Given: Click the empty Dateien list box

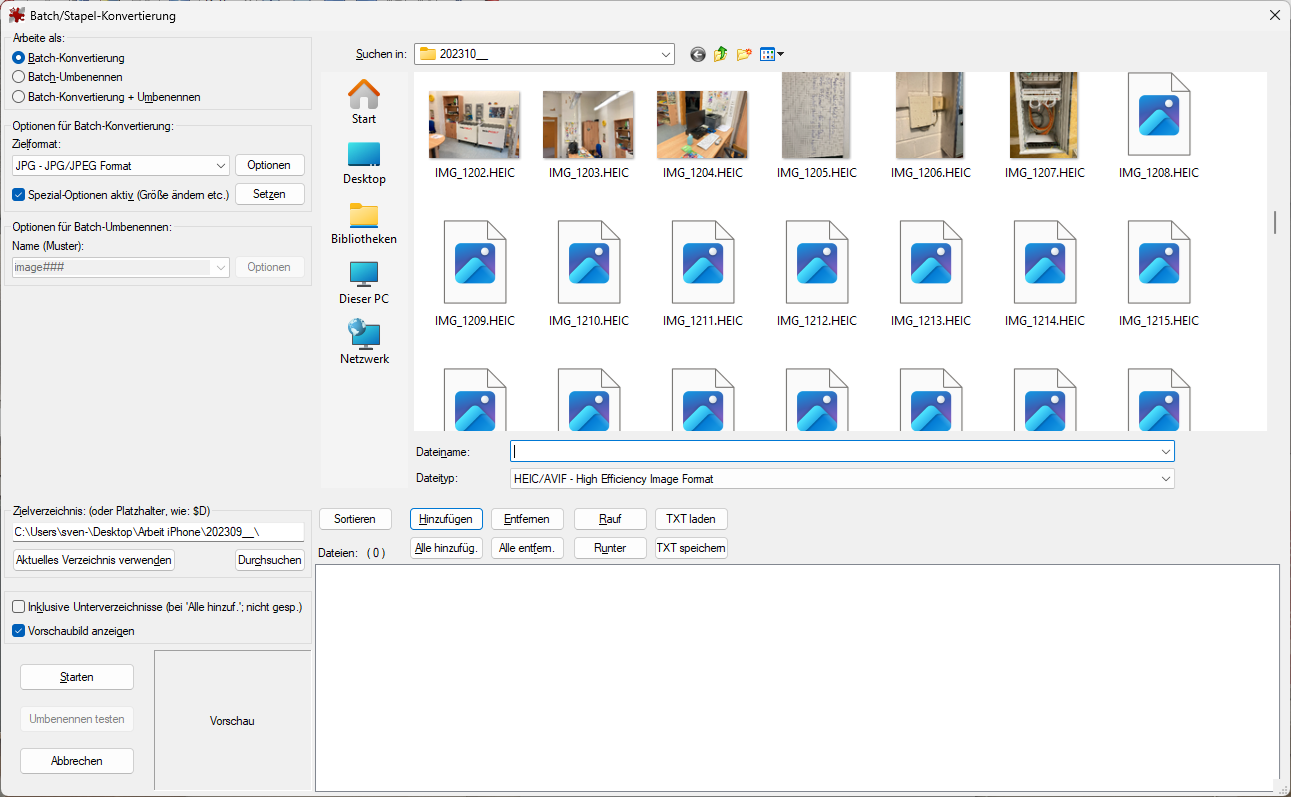Looking at the screenshot, I should tap(797, 678).
